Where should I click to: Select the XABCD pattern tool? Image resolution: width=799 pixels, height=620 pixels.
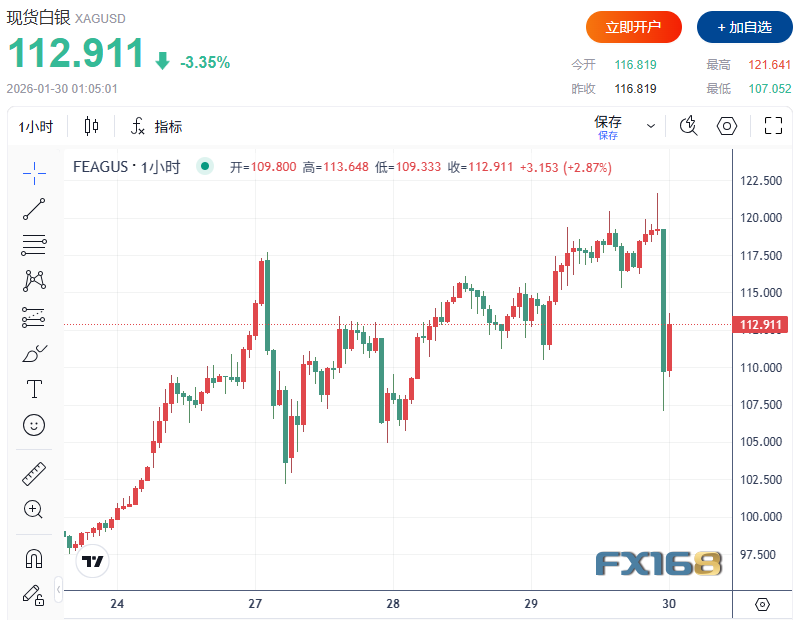(34, 280)
